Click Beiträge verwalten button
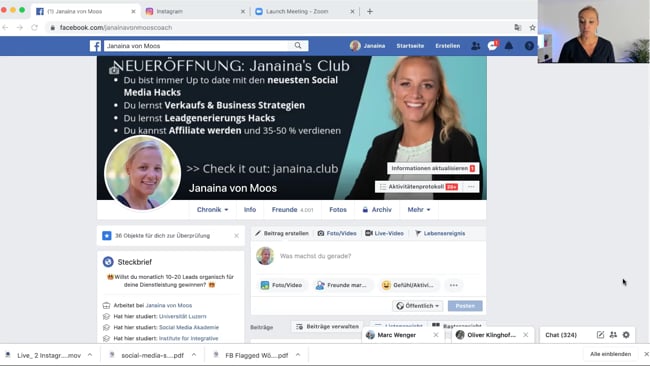 327,327
